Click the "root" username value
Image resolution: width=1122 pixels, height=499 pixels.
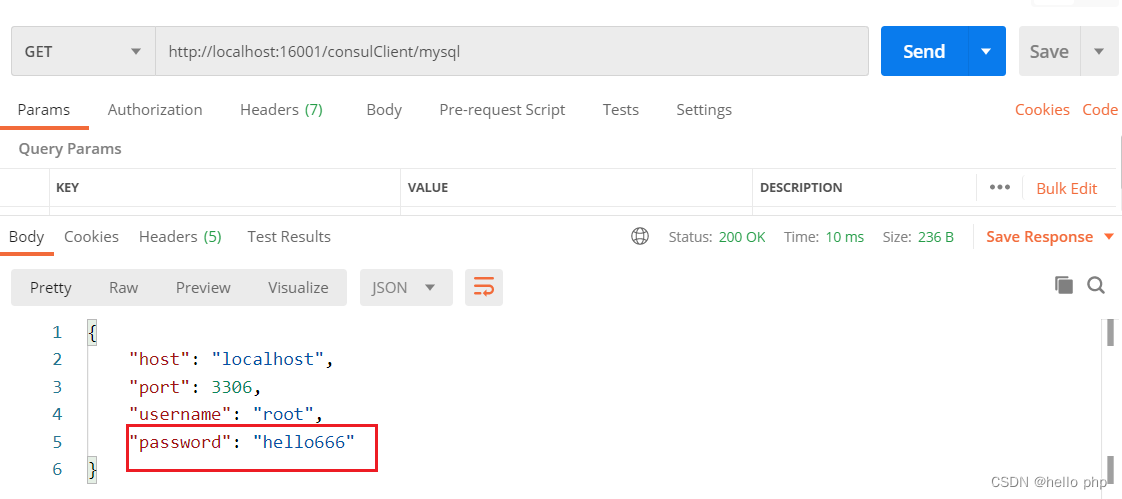click(x=284, y=415)
